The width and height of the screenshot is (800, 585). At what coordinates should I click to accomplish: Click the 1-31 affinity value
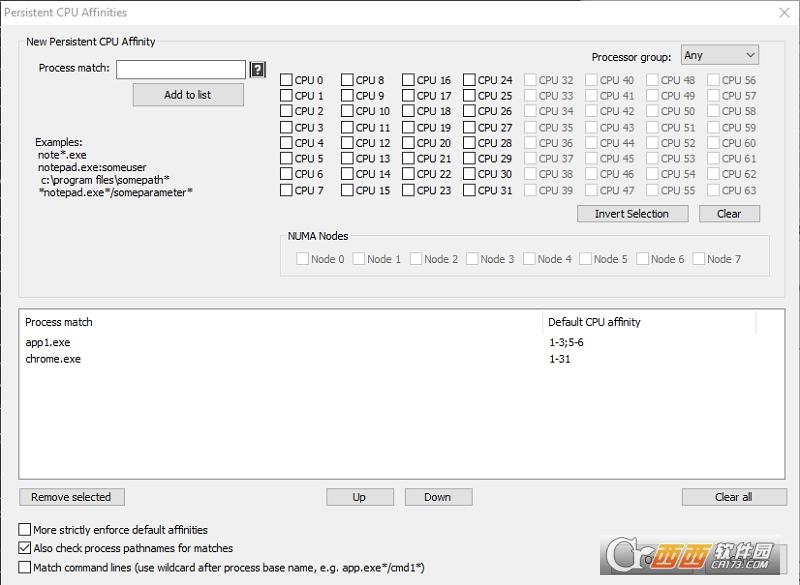tap(560, 359)
